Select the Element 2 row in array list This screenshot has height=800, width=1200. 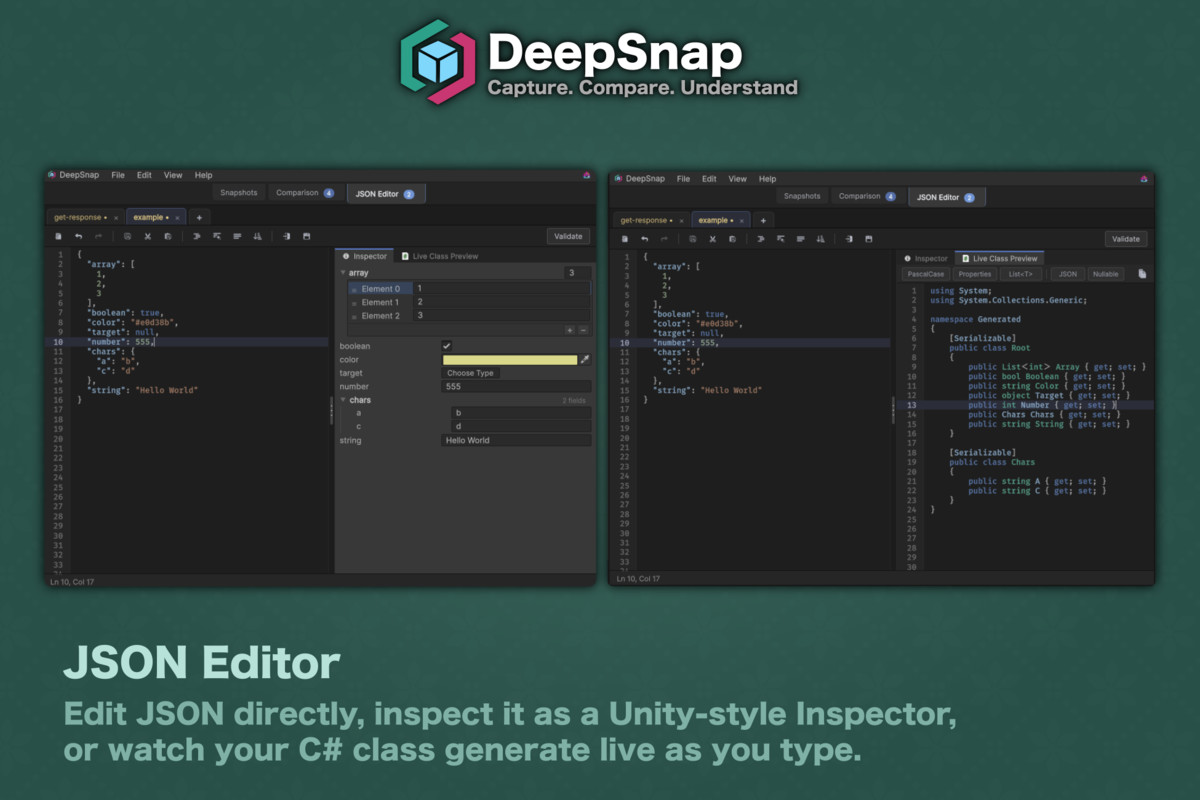tap(470, 316)
